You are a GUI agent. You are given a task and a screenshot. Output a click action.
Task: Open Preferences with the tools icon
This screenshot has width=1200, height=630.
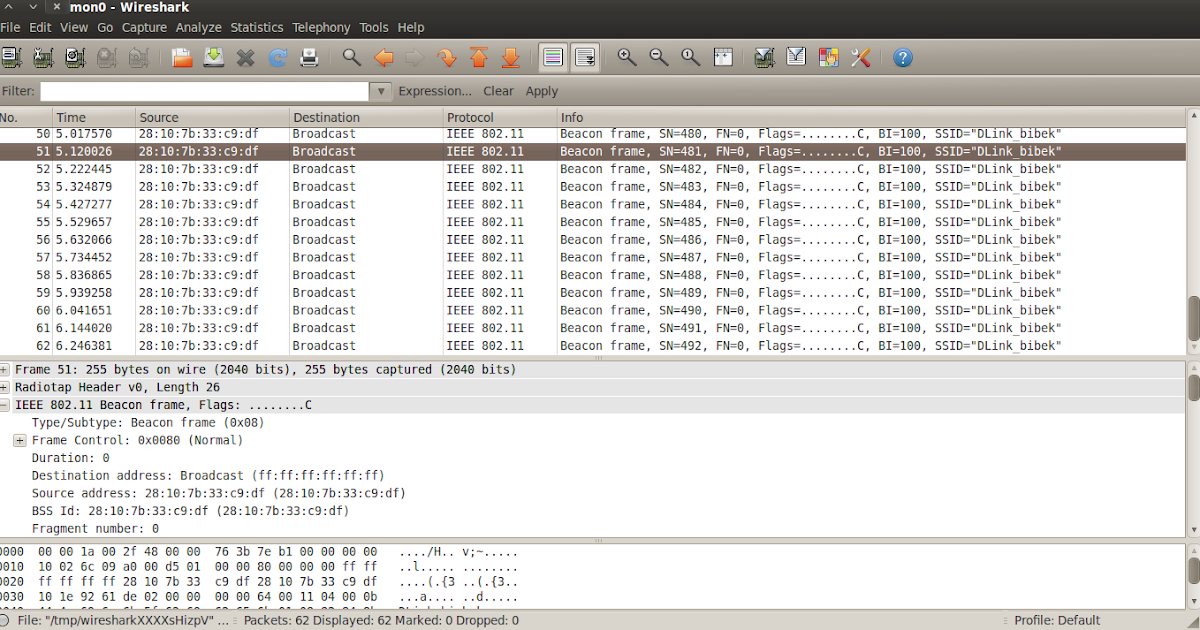[x=861, y=58]
